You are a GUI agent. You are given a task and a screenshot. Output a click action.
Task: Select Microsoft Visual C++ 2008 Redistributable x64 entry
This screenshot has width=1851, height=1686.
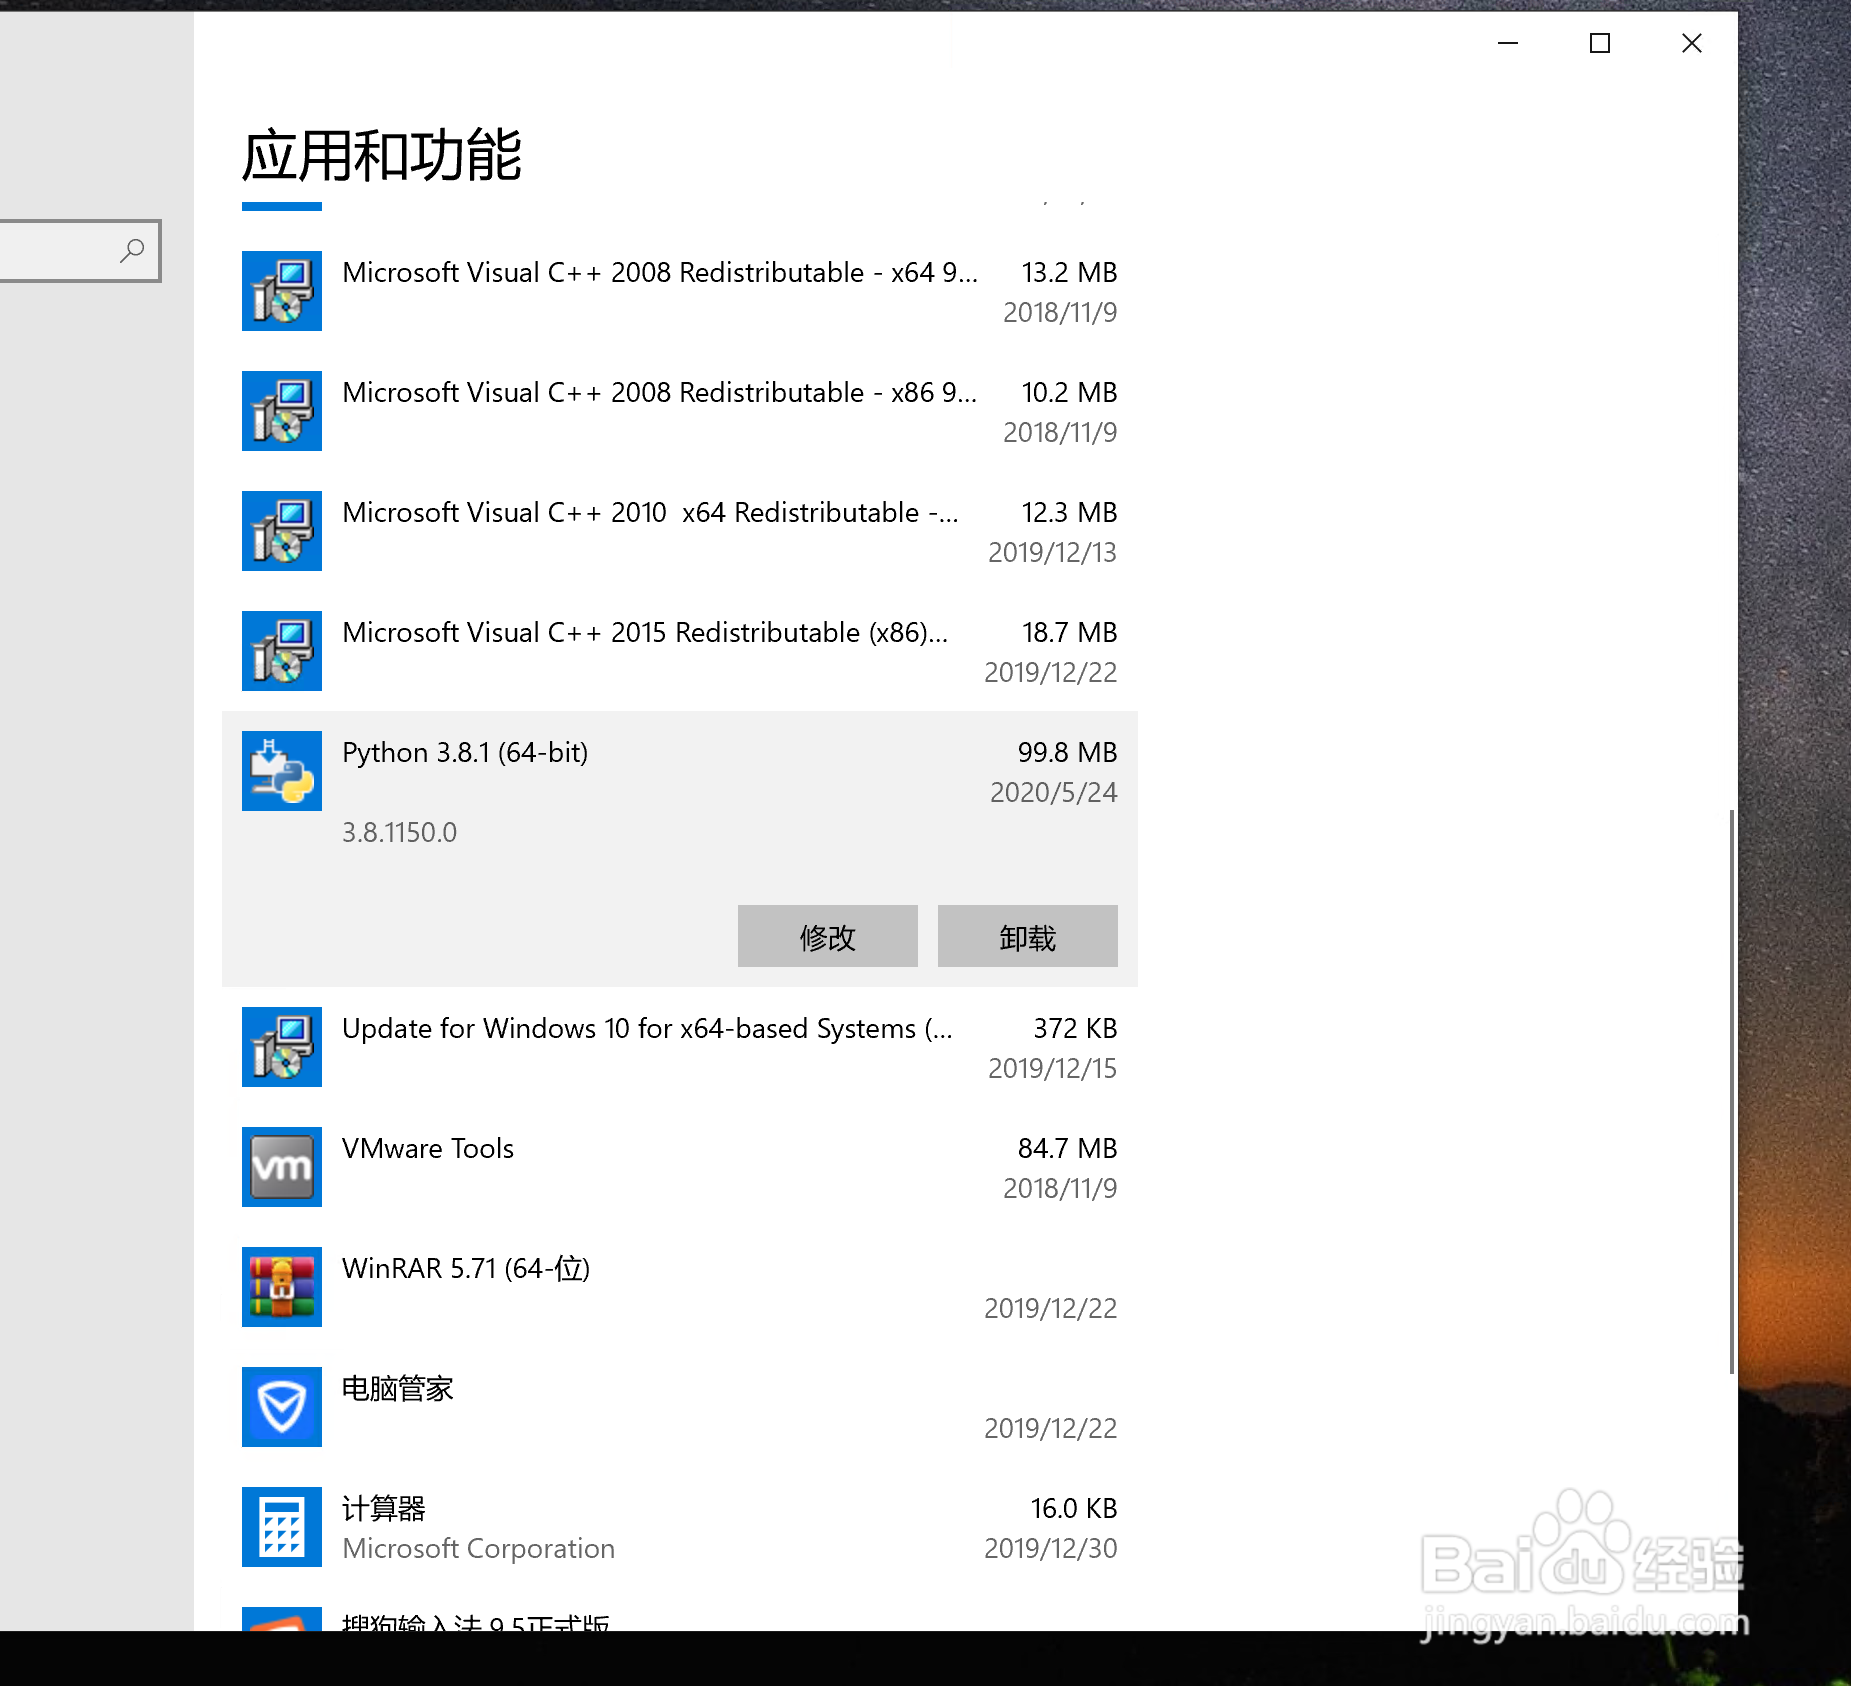click(680, 291)
